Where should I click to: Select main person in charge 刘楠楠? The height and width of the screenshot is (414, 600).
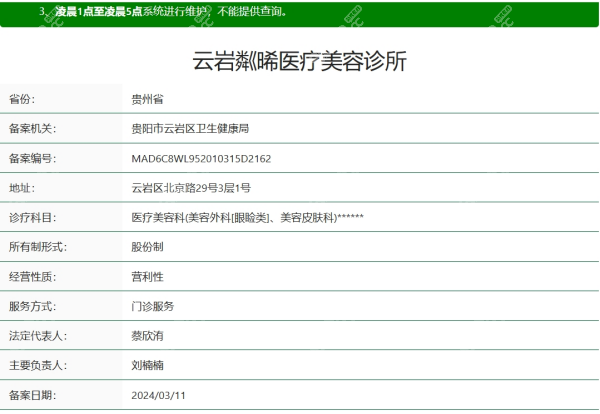coord(147,365)
